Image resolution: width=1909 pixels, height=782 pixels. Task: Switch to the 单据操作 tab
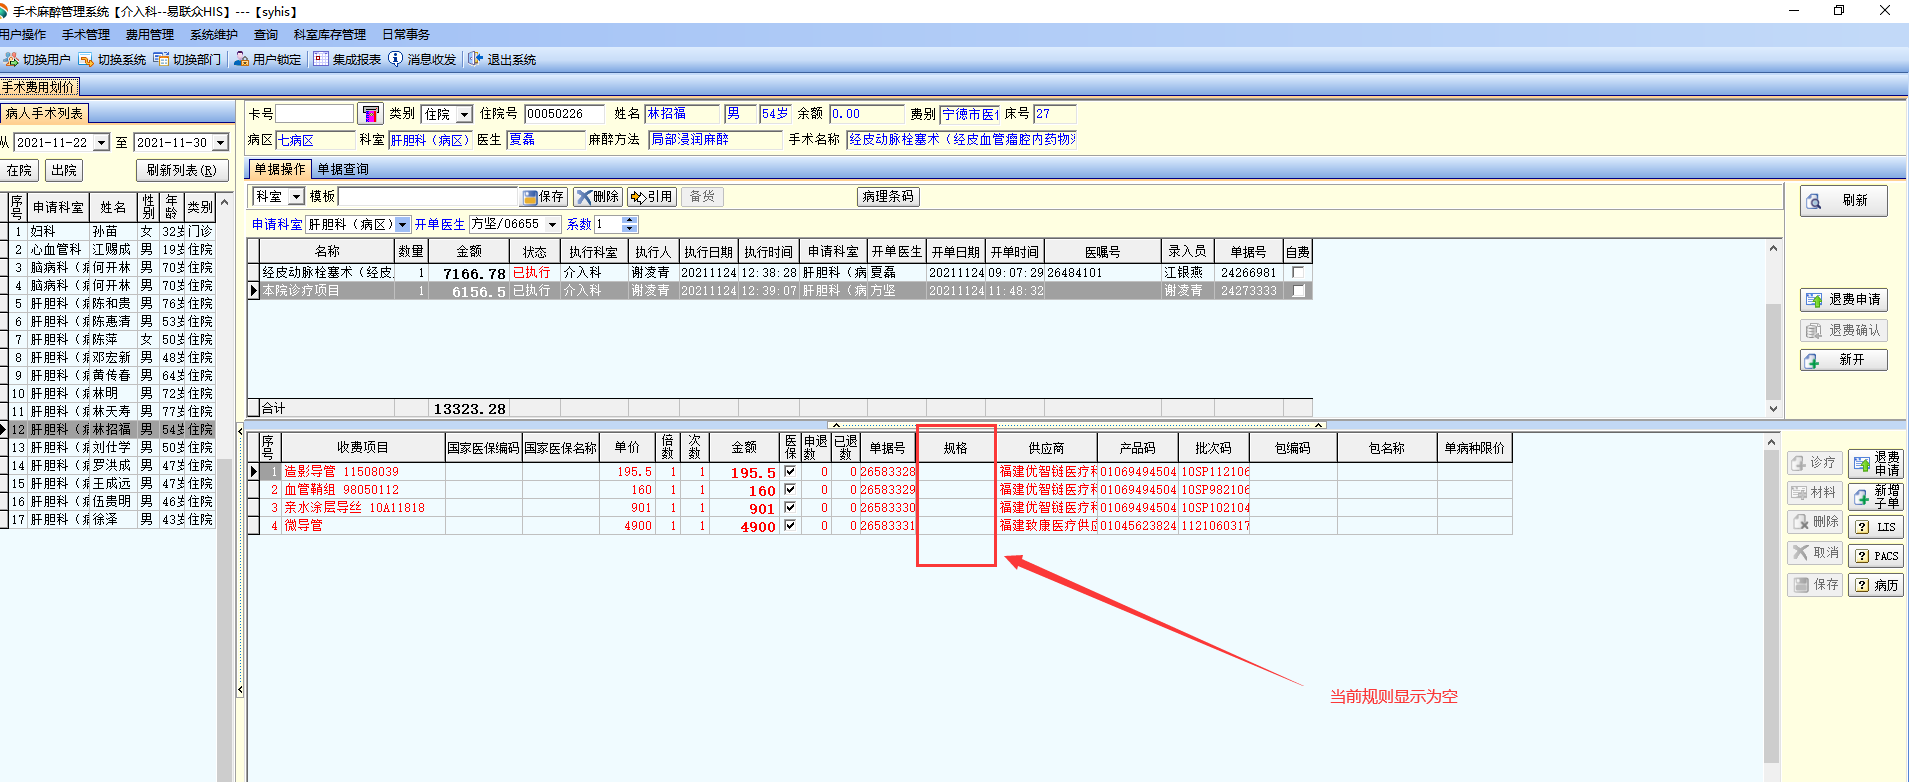280,169
